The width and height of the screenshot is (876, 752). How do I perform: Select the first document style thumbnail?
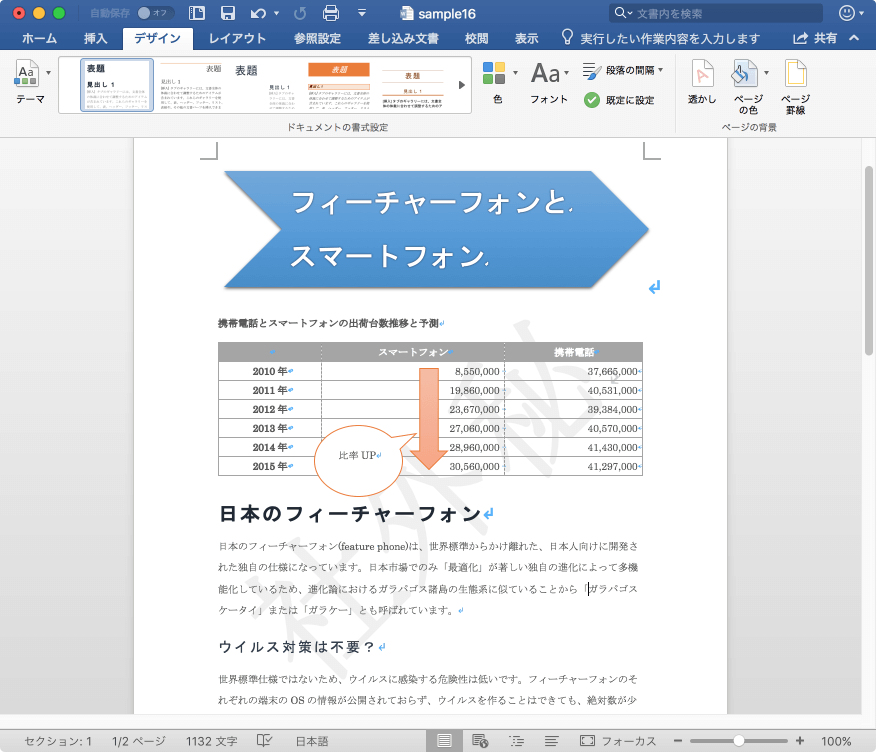point(117,85)
